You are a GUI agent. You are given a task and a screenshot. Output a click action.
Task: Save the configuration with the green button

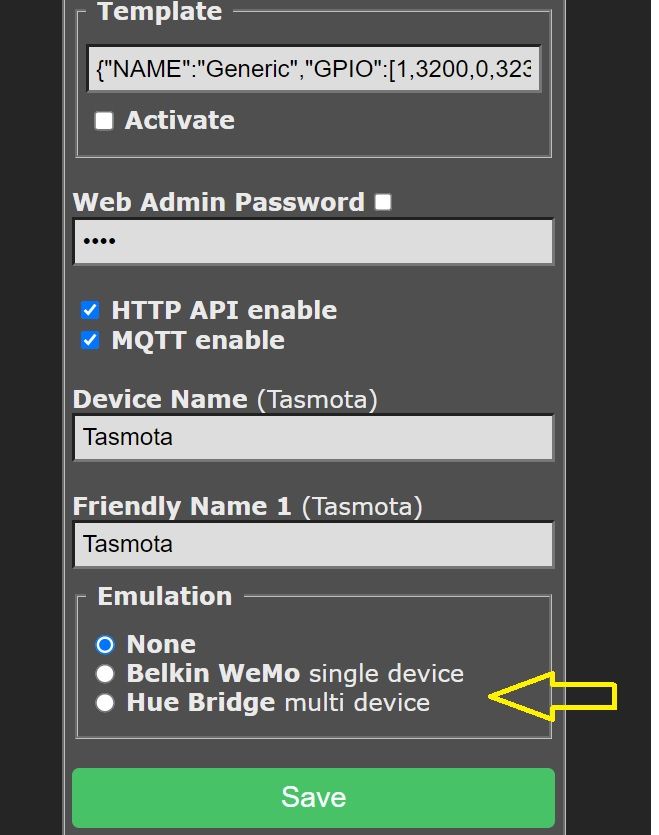click(x=314, y=797)
